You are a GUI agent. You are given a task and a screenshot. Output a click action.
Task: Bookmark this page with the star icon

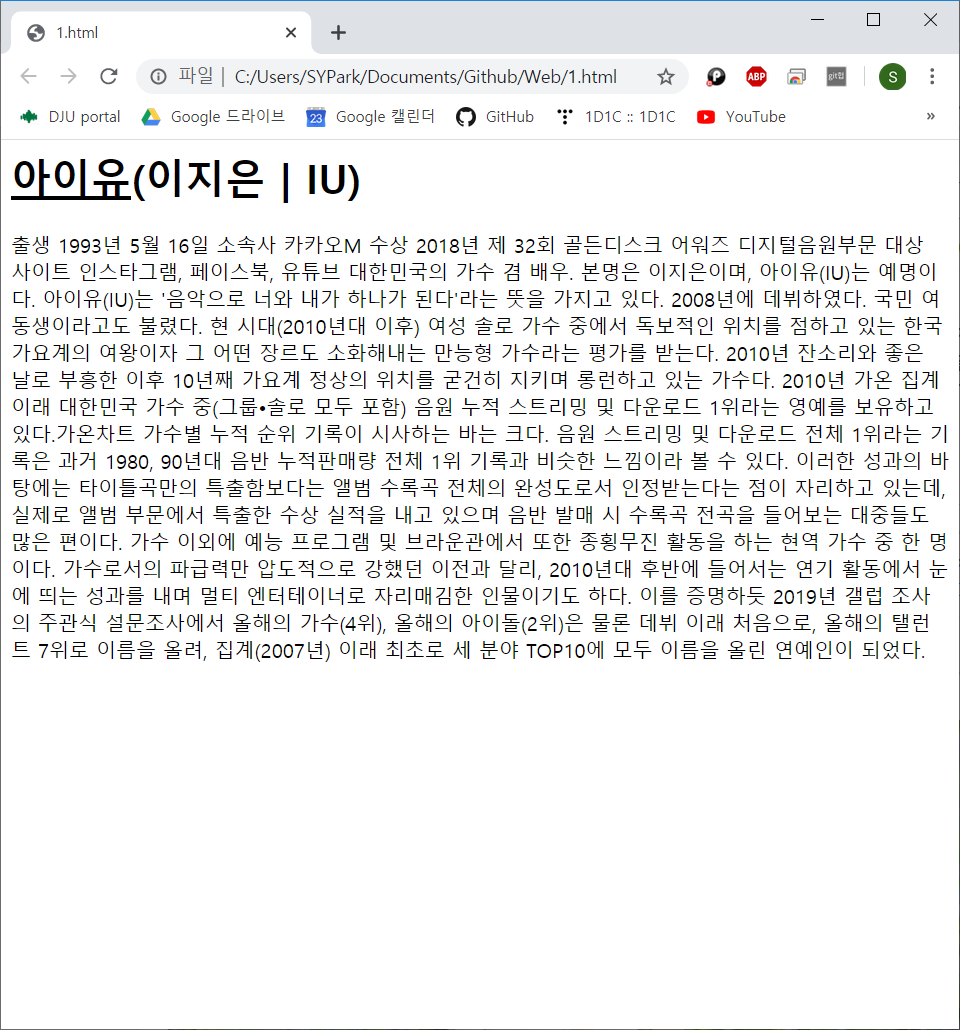[x=666, y=77]
